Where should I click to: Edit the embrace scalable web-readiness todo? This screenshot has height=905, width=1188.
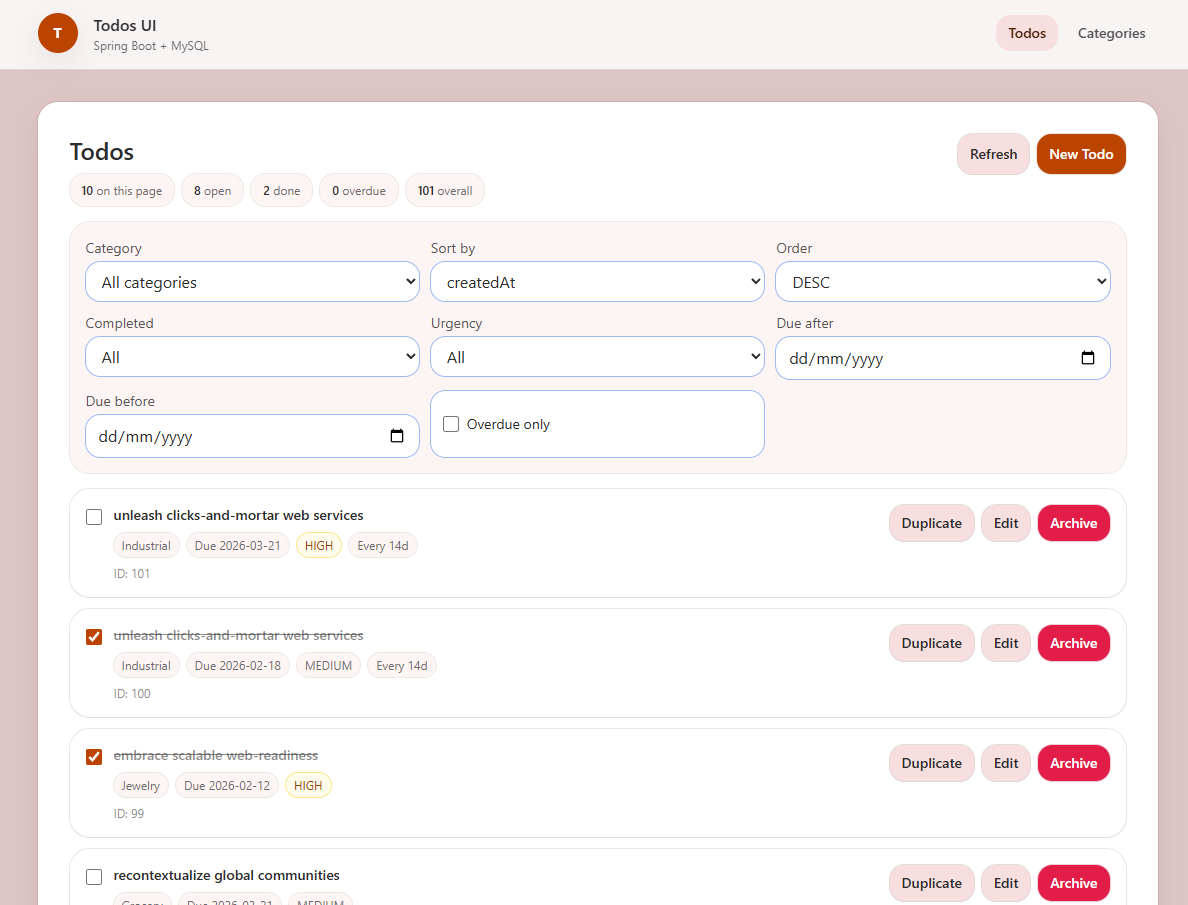[1006, 763]
